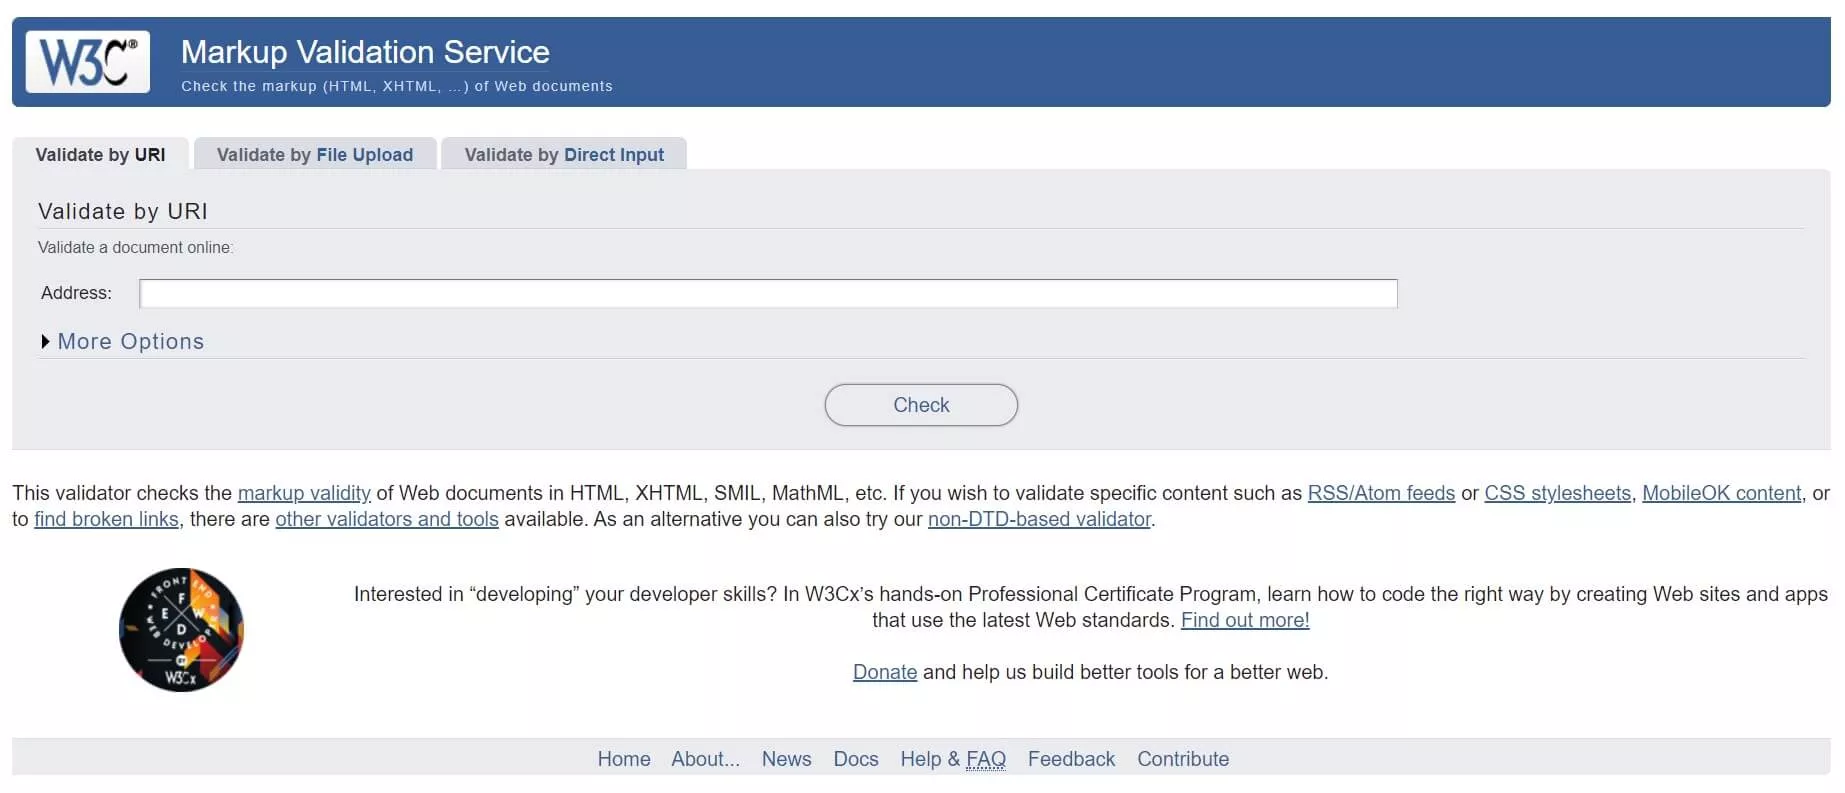Click the W3C logo icon
Image resolution: width=1845 pixels, height=793 pixels.
(x=88, y=62)
